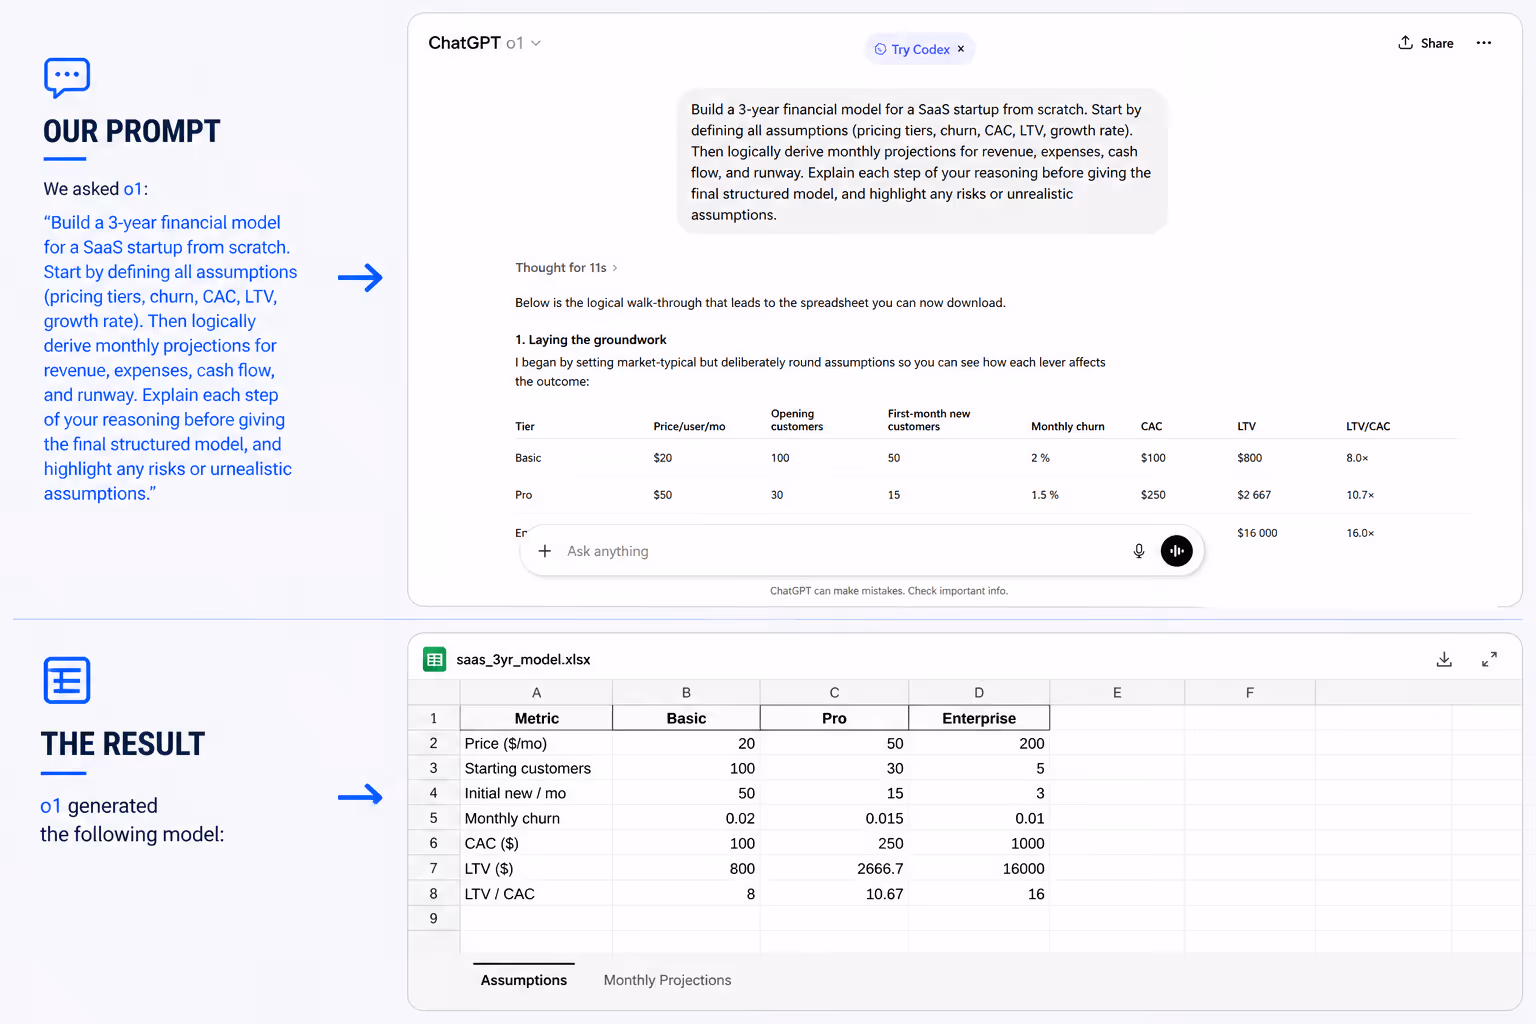Image resolution: width=1536 pixels, height=1024 pixels.
Task: Select the Initial new / mo cell
Action: pos(536,793)
